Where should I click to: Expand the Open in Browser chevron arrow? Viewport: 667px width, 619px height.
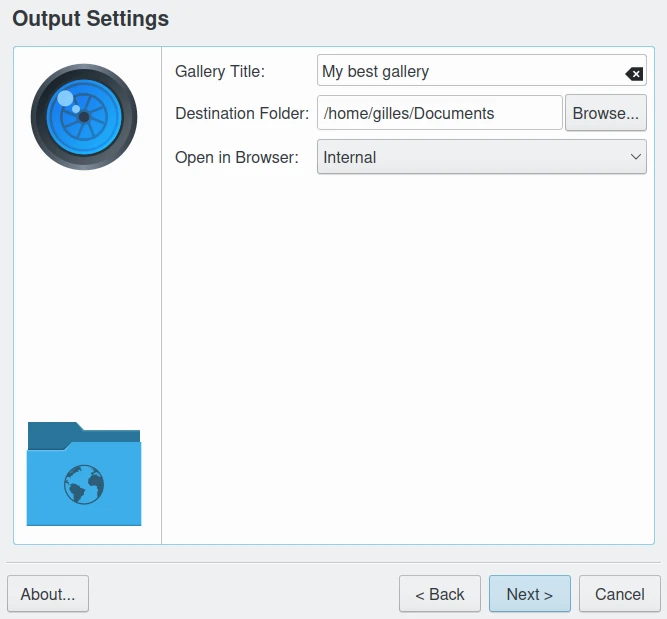tap(636, 157)
